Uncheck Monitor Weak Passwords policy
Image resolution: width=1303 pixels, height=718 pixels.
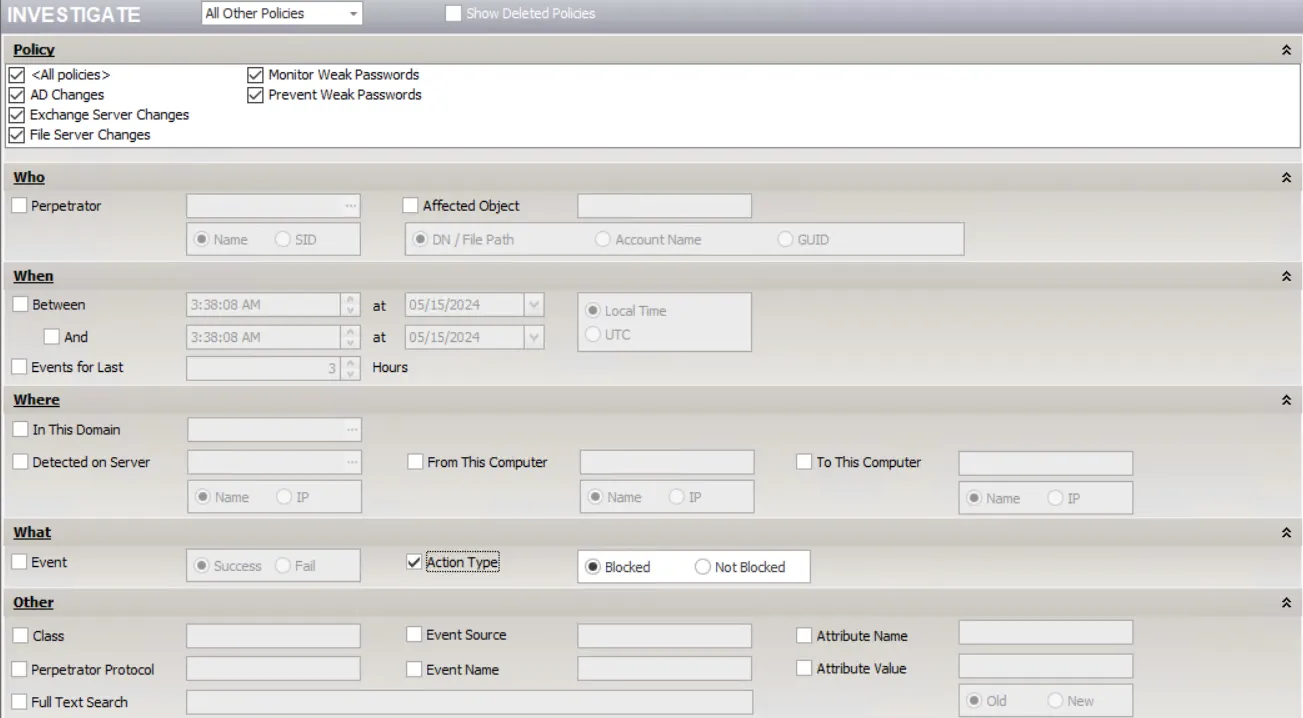point(255,75)
